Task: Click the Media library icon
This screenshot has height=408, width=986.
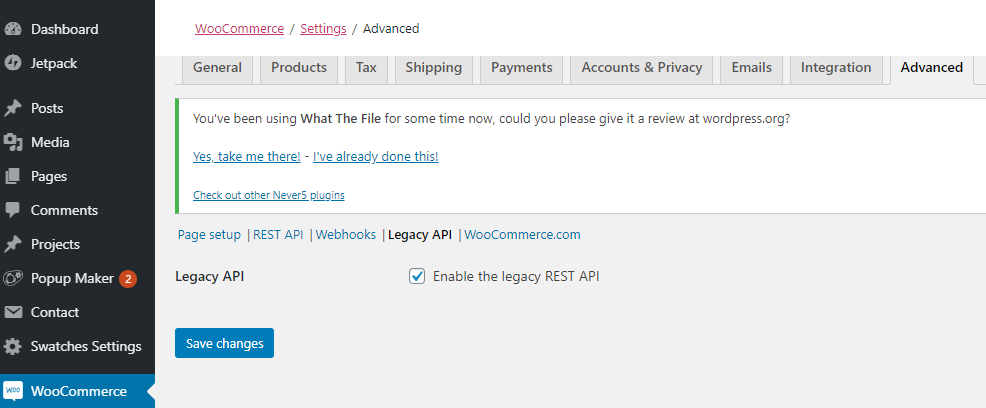Action: (13, 142)
